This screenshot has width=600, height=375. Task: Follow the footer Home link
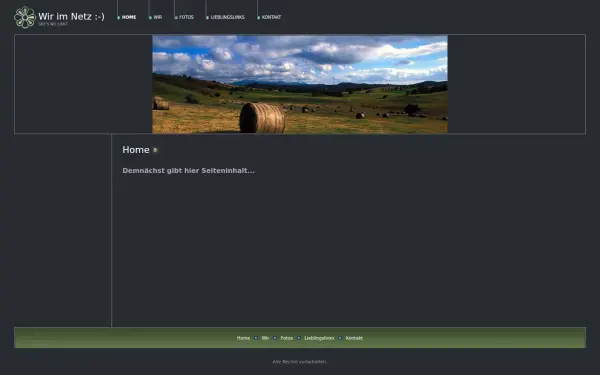coord(243,338)
